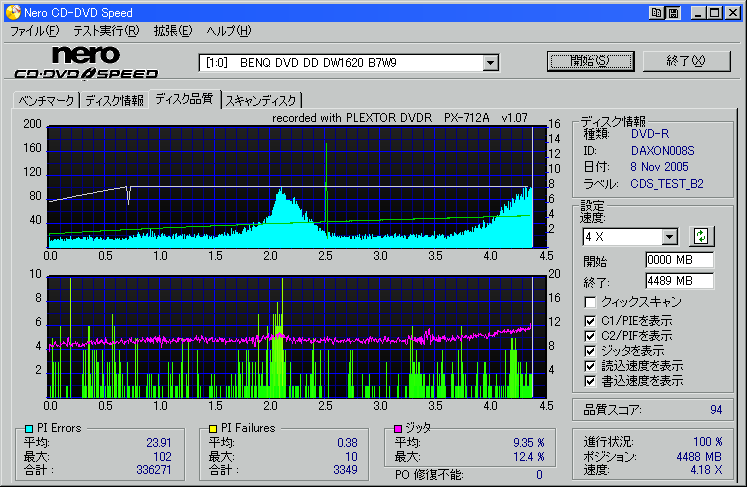Viewport: 747px width, 487px height.
Task: Expand the 4 X speed dropdown
Action: [x=670, y=237]
